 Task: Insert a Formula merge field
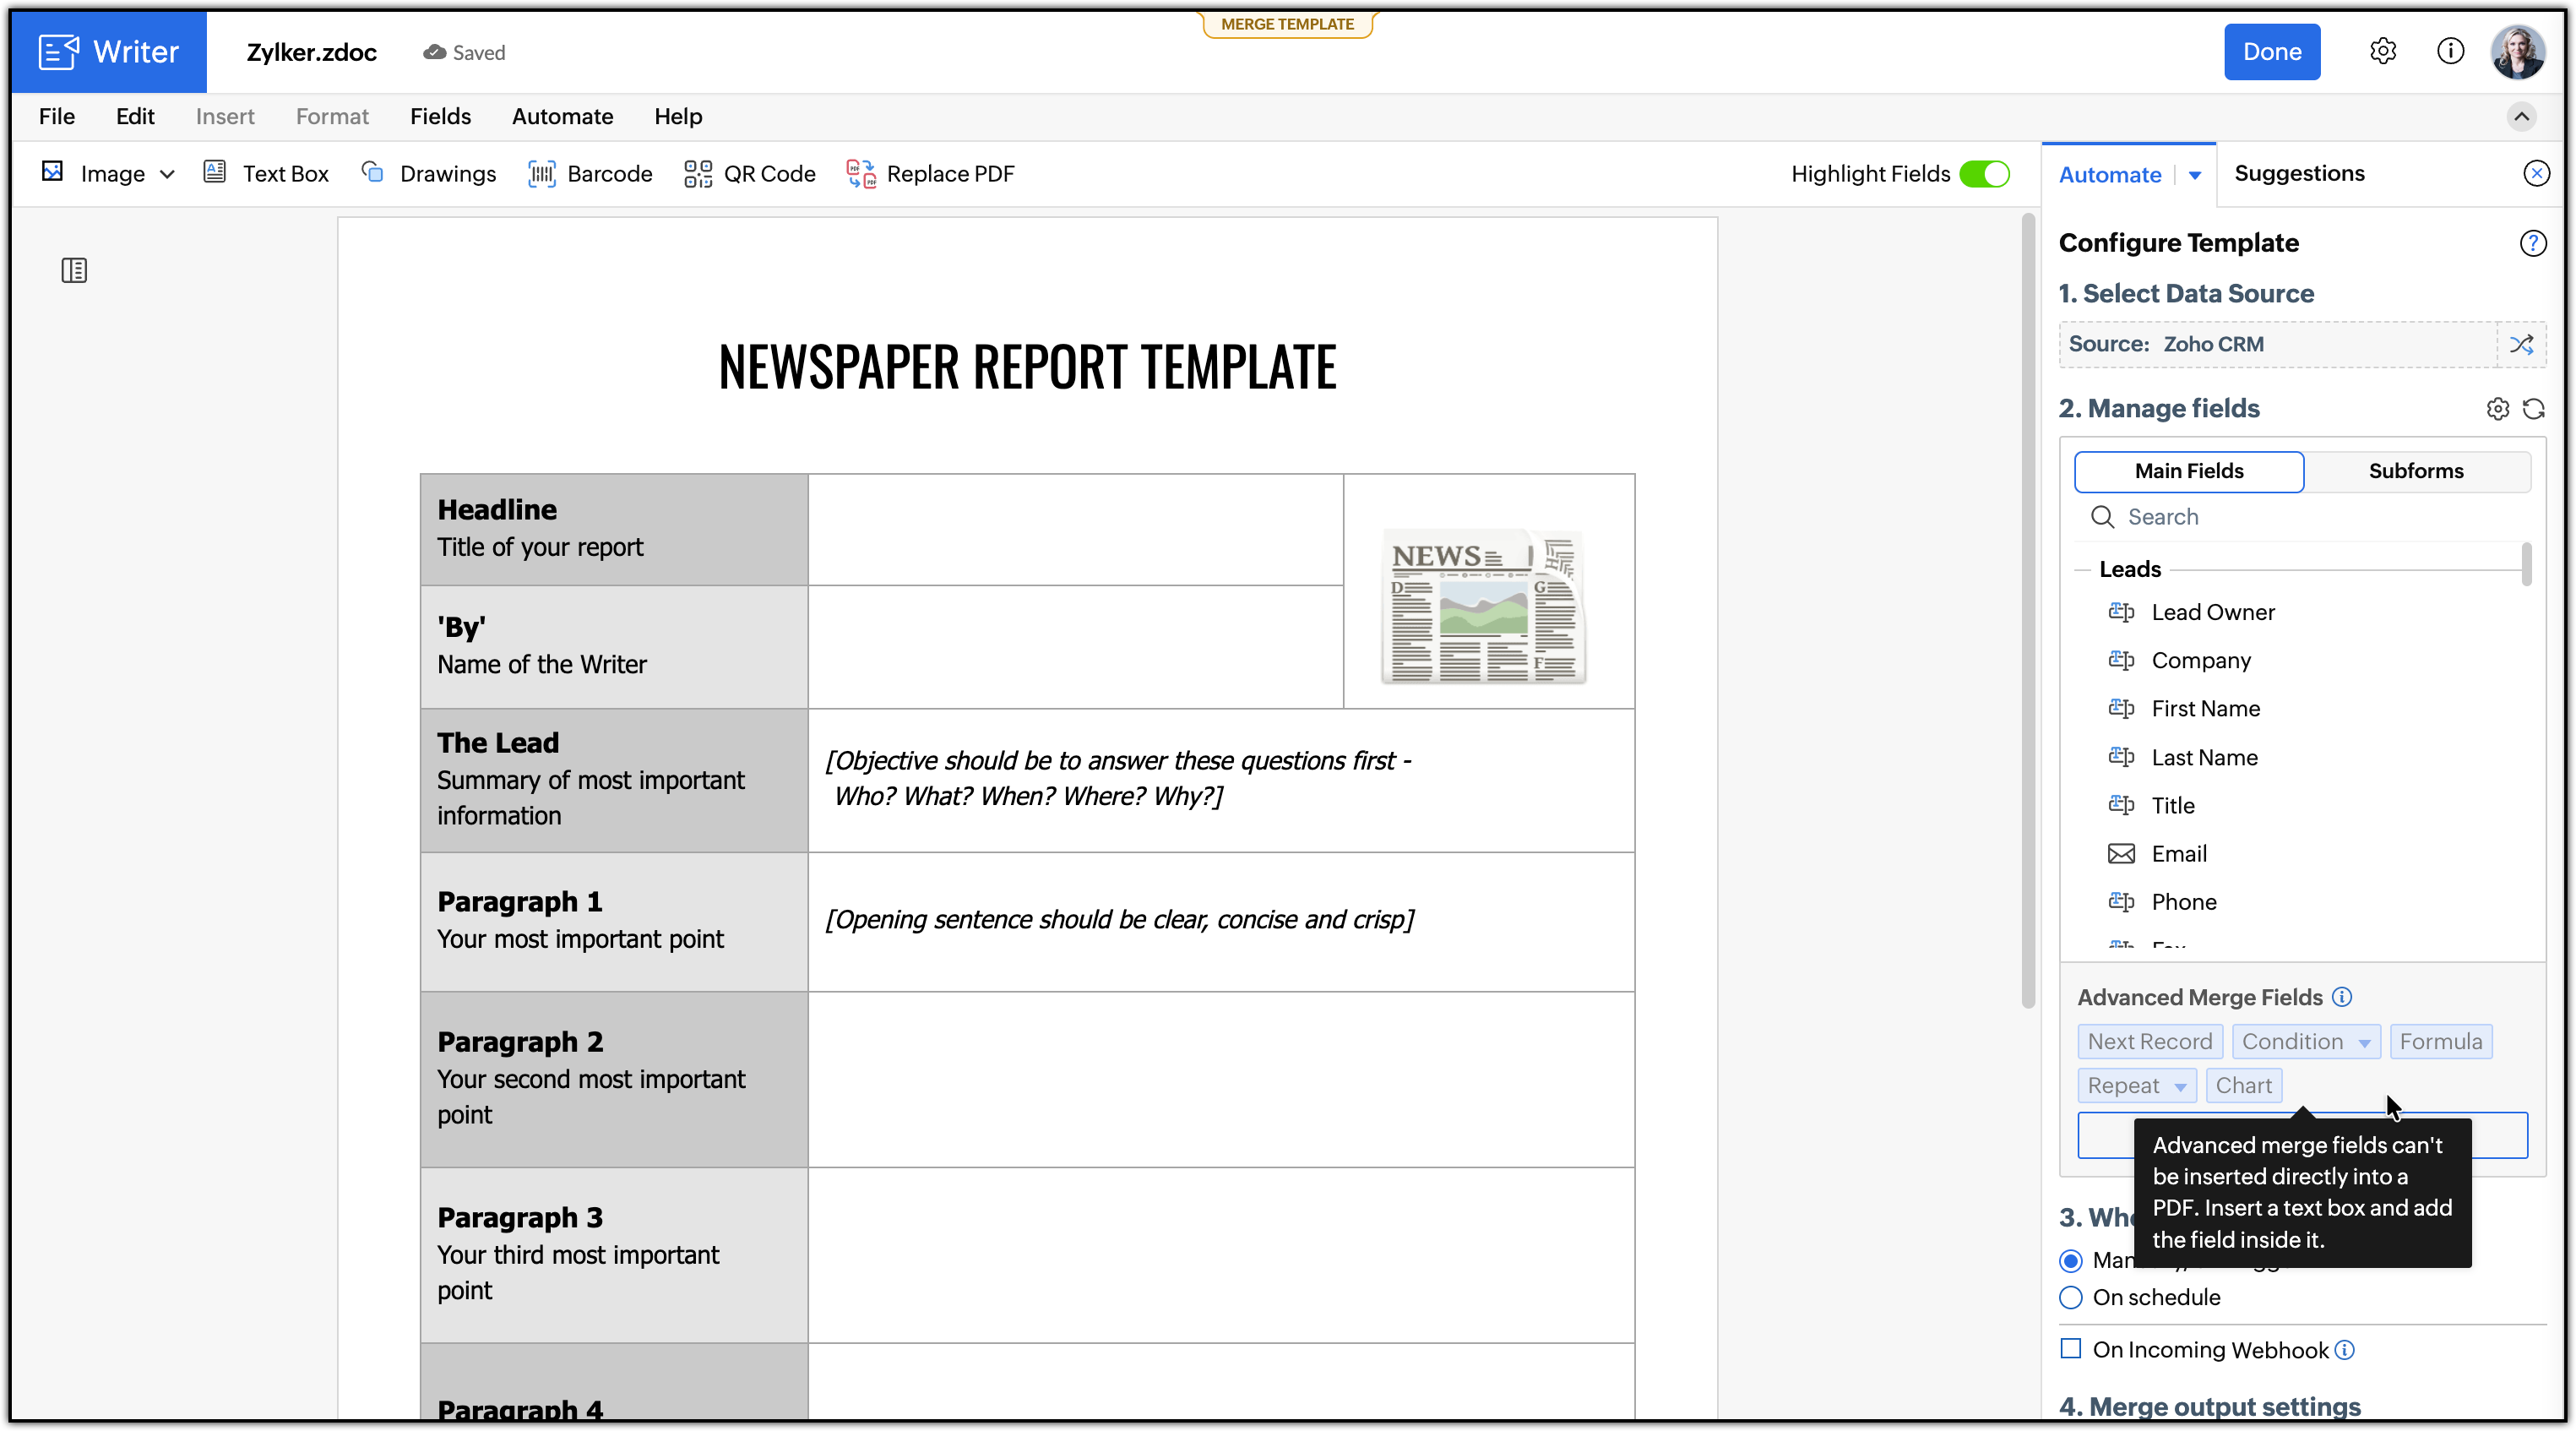tap(2440, 1041)
